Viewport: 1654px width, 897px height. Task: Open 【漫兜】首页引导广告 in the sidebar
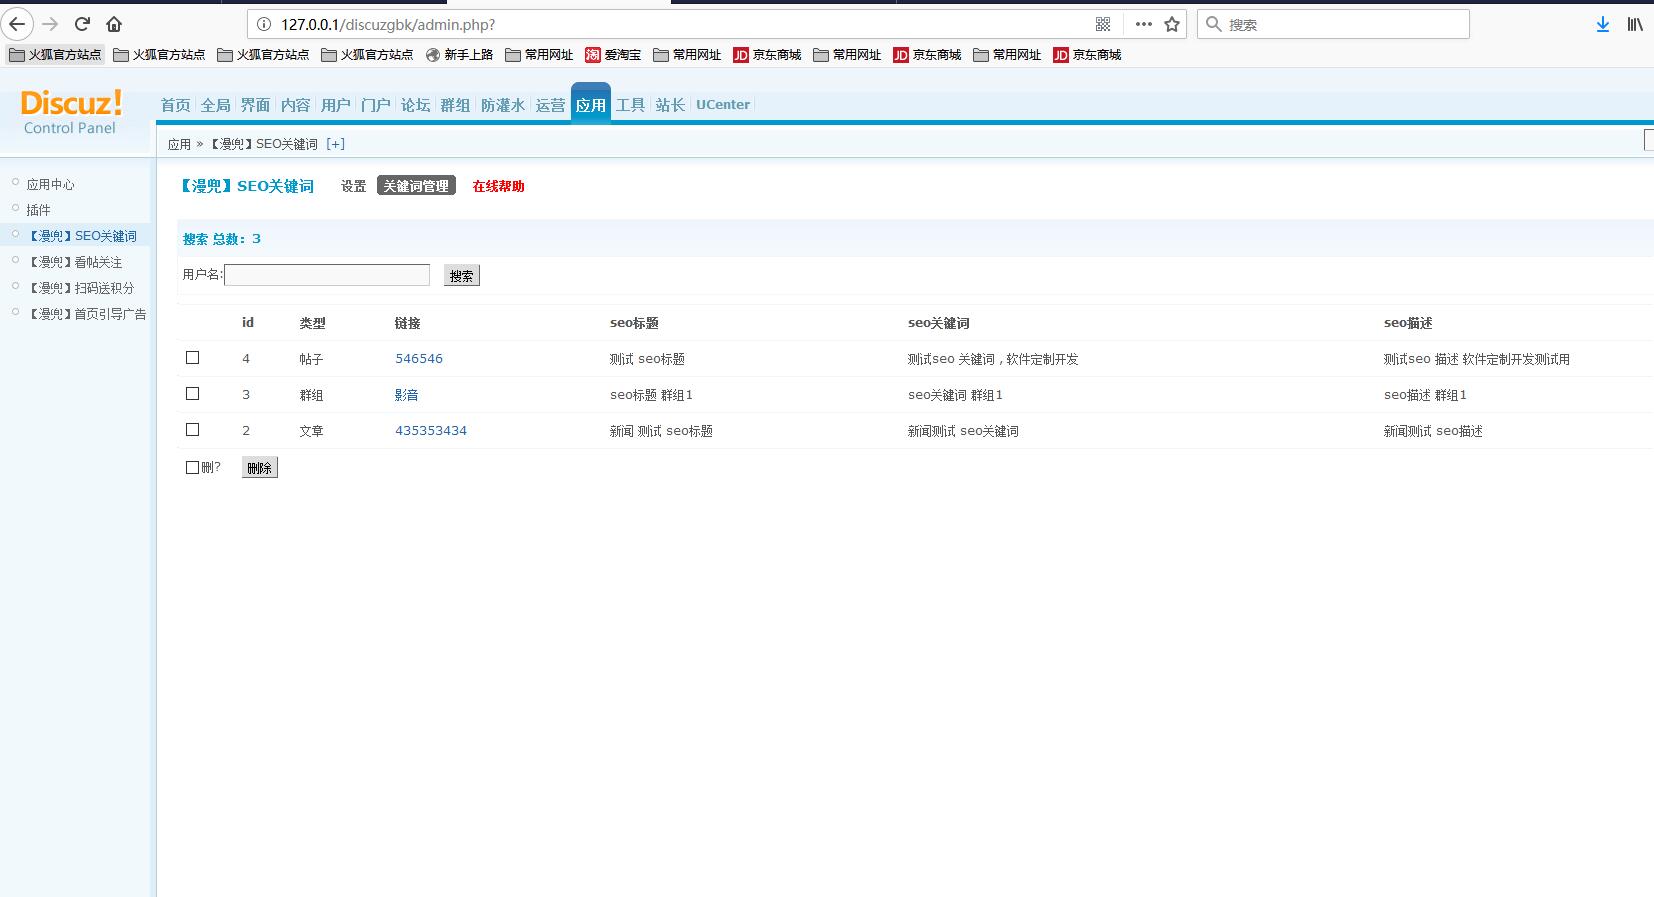click(87, 314)
